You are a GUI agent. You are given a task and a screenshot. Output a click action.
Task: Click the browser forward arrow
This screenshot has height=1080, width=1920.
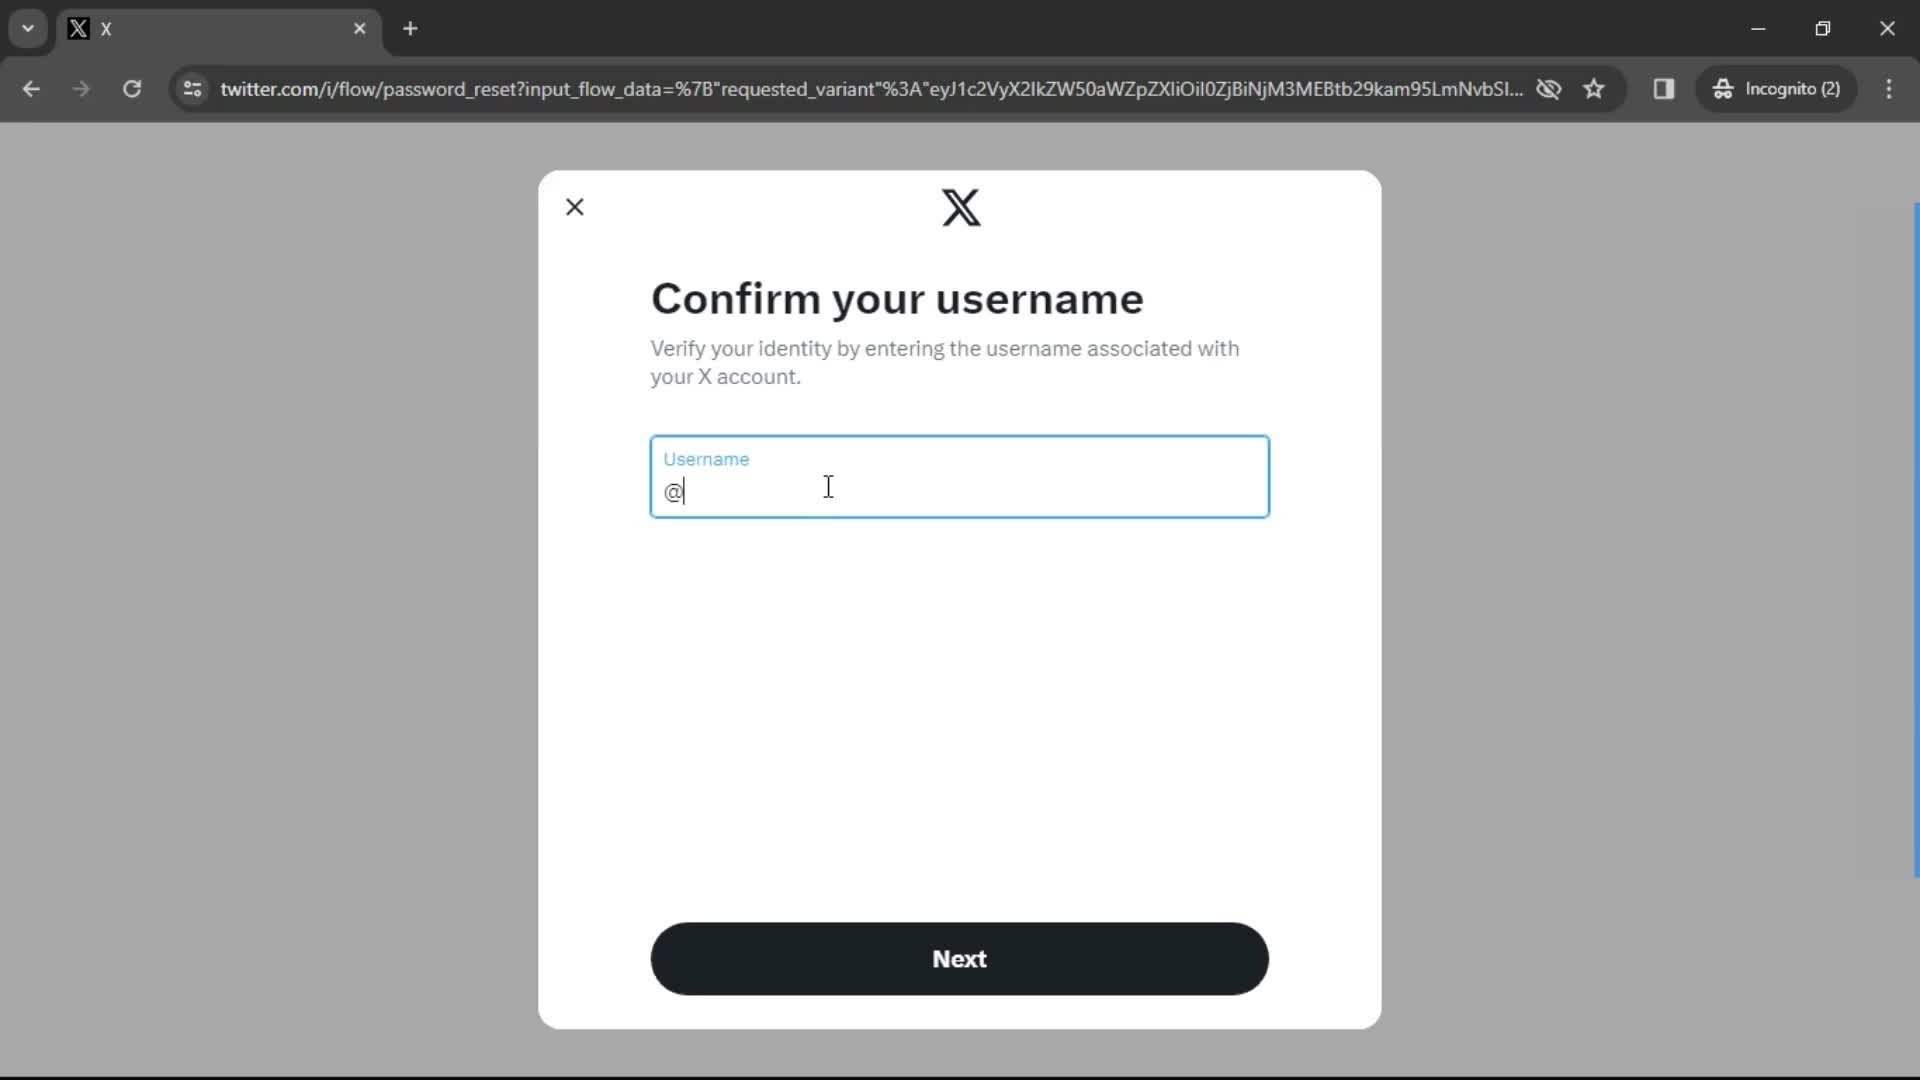tap(81, 89)
